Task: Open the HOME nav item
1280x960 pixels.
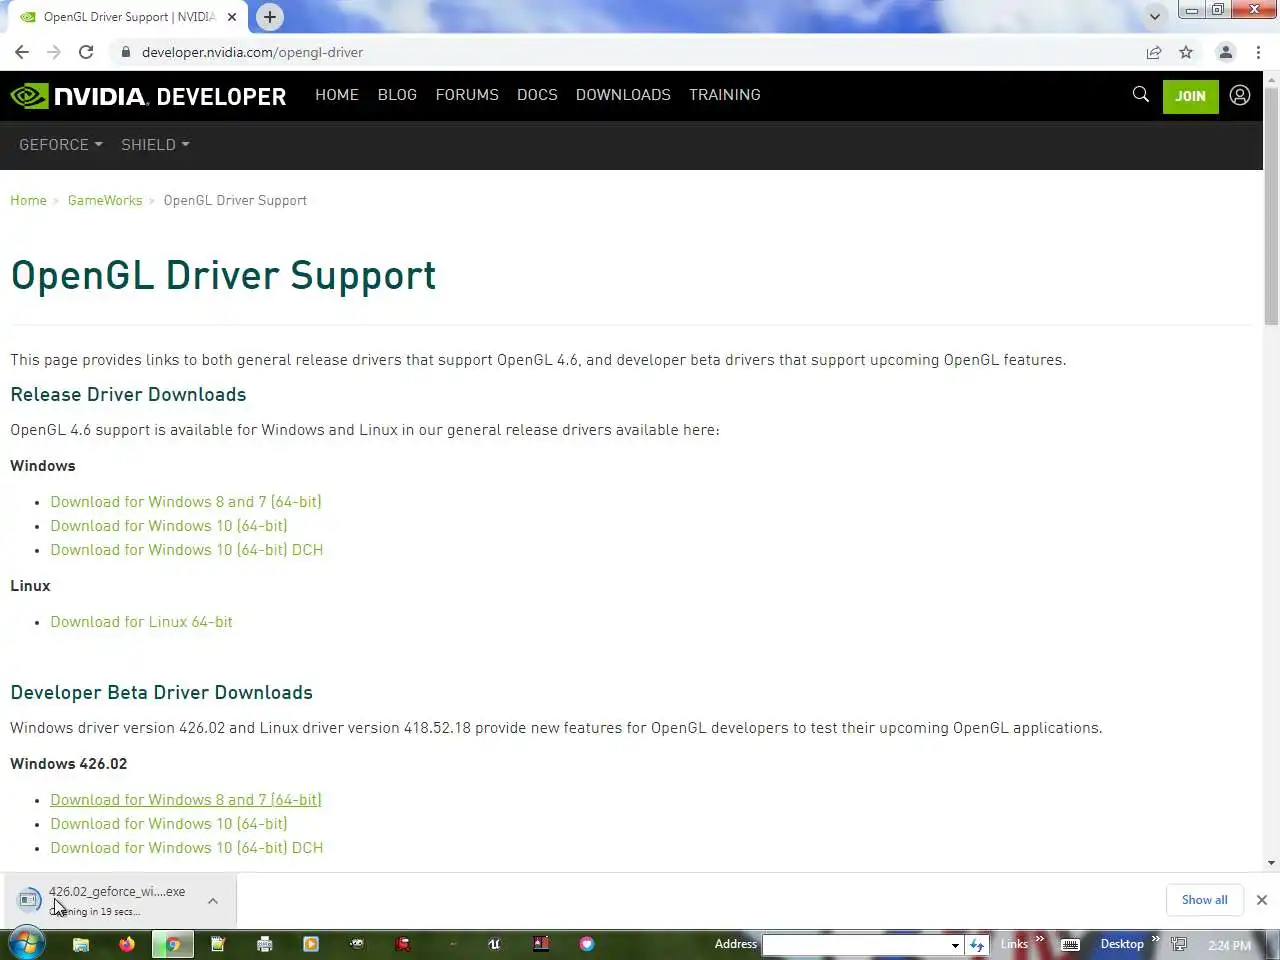Action: [337, 95]
